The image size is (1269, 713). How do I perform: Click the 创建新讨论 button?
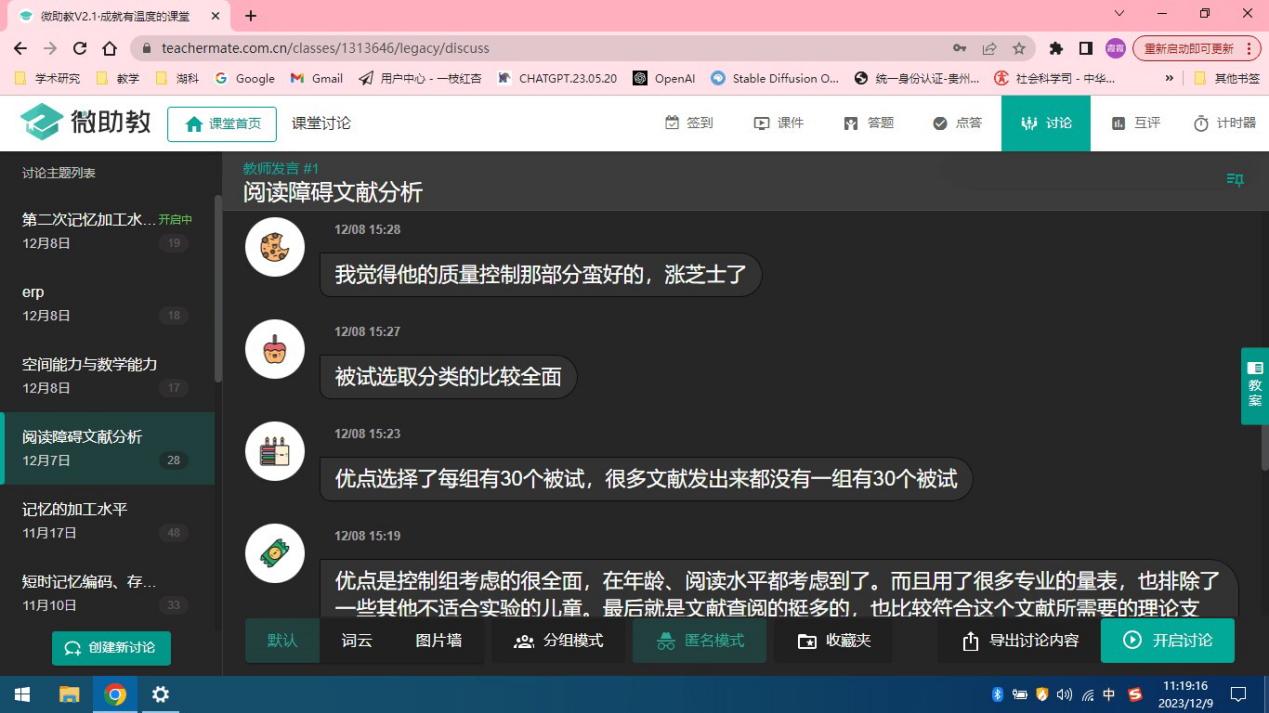pos(111,648)
